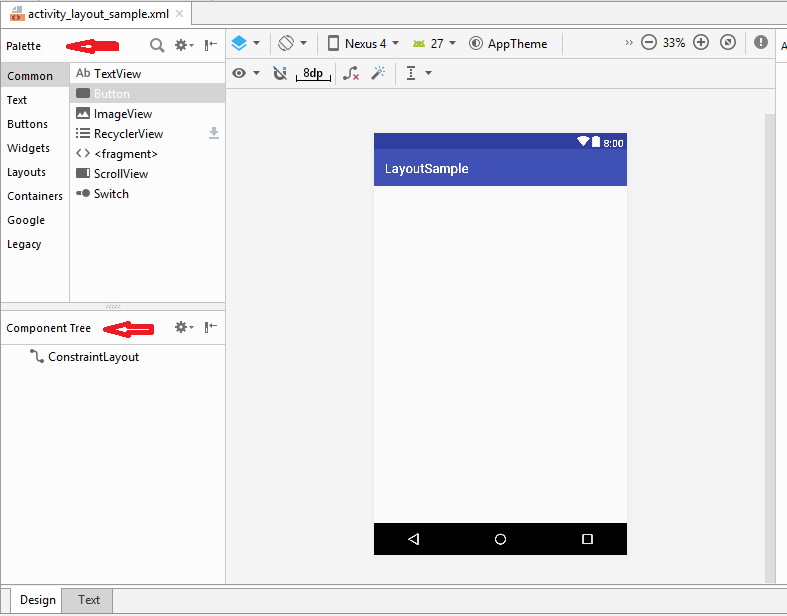This screenshot has width=787, height=616.
Task: Show warnings and errors icon
Action: click(761, 43)
